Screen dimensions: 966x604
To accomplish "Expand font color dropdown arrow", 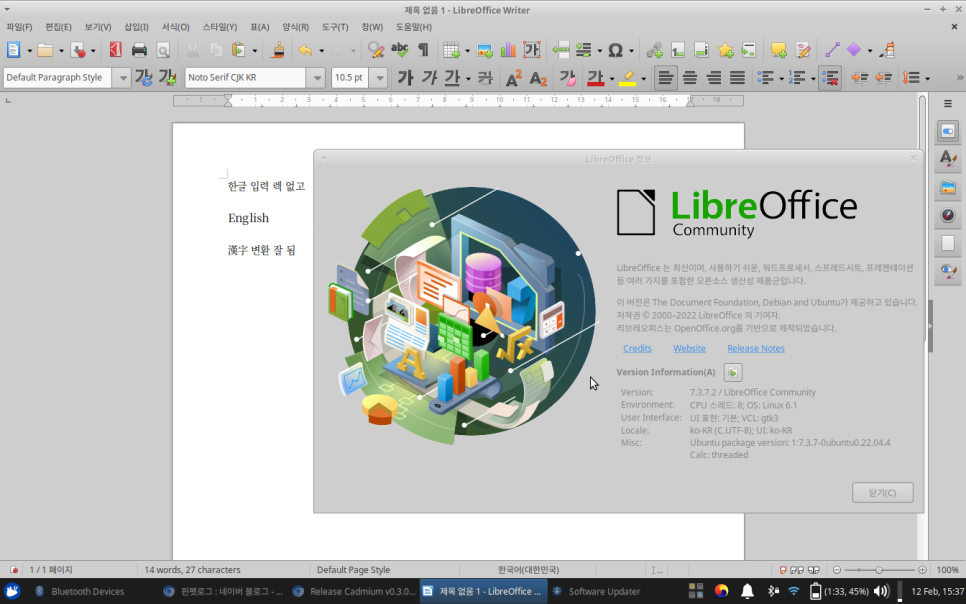I will pyautogui.click(x=611, y=78).
